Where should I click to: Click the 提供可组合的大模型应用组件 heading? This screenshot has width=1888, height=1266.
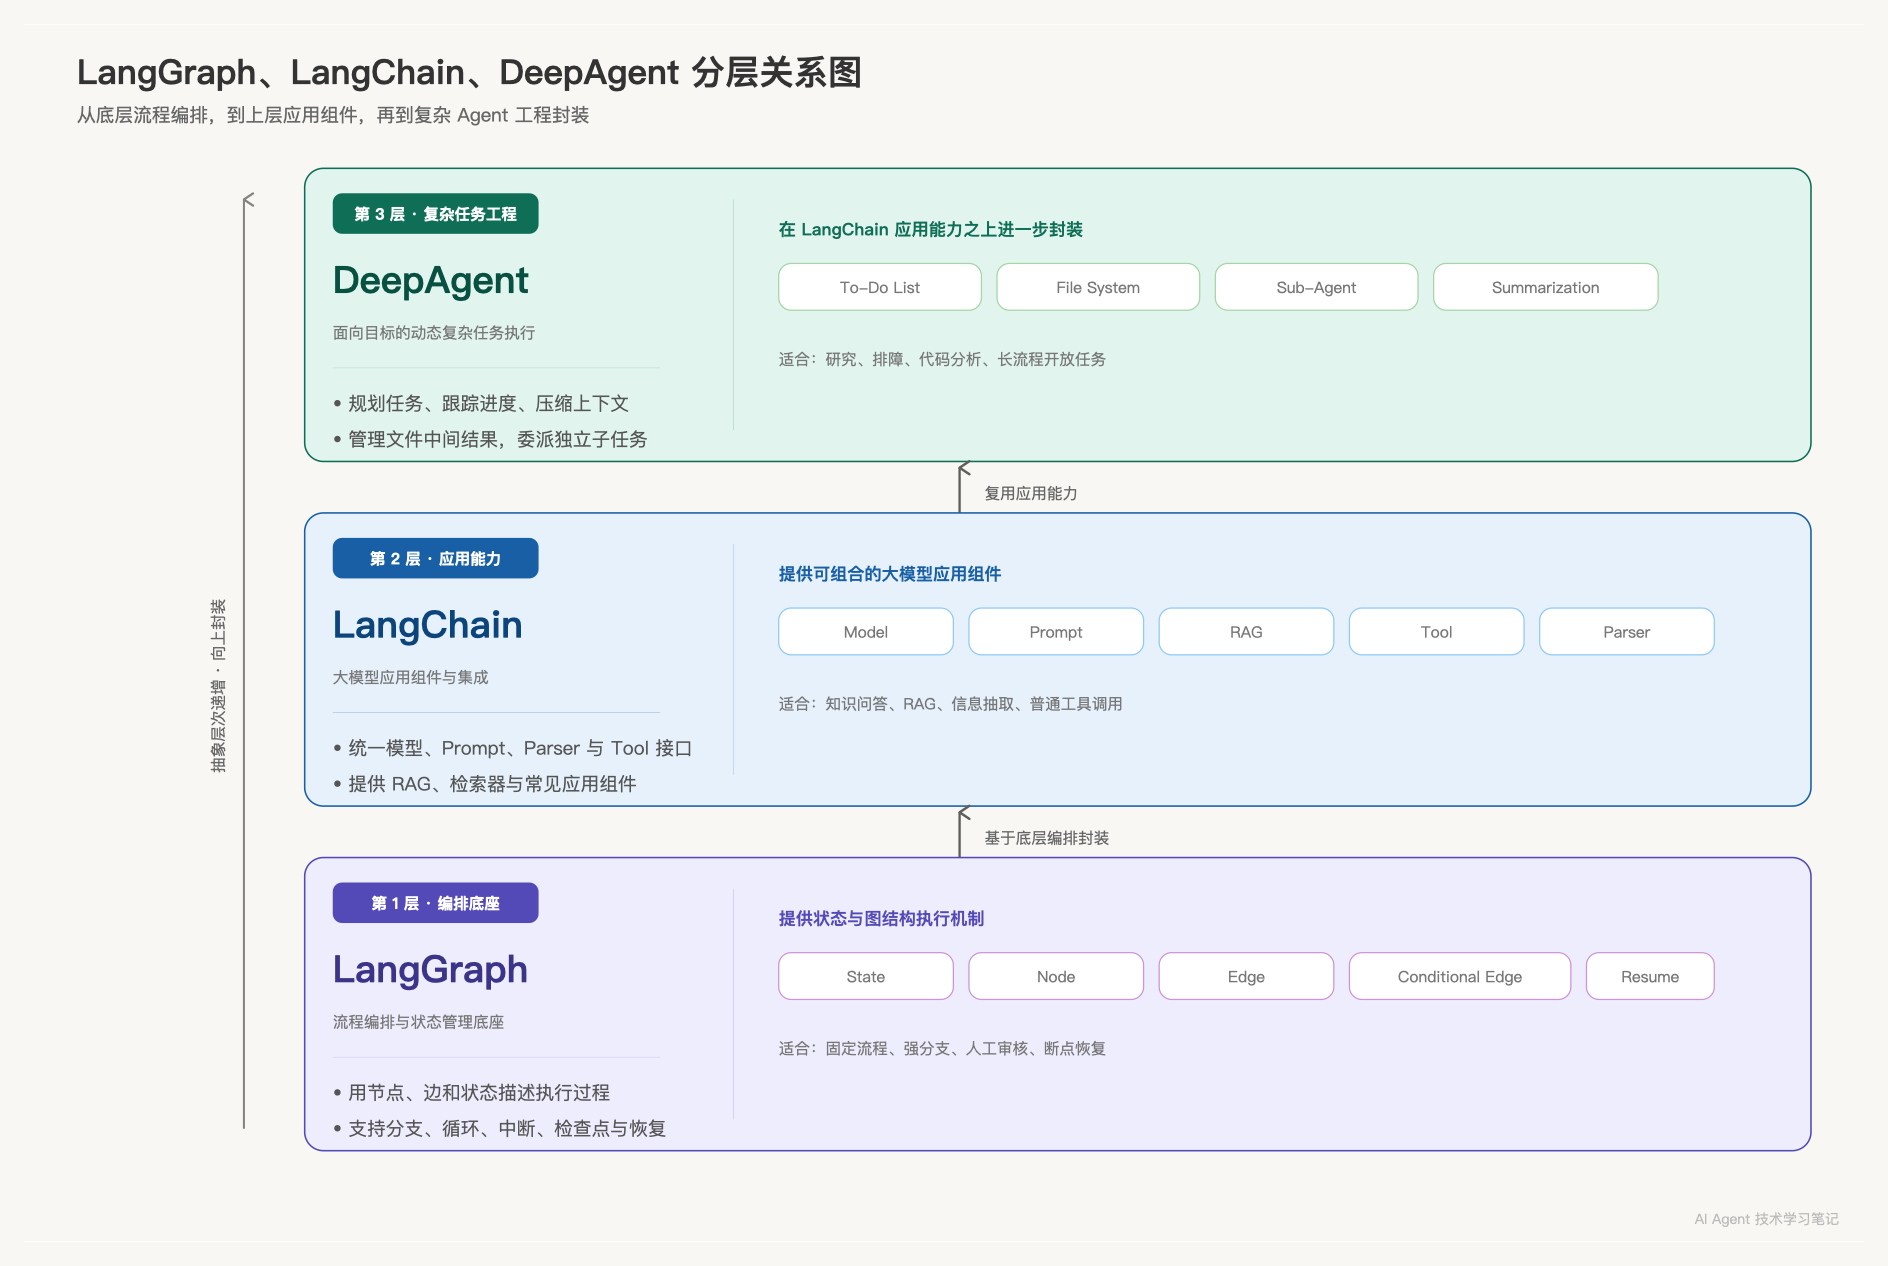tap(890, 574)
